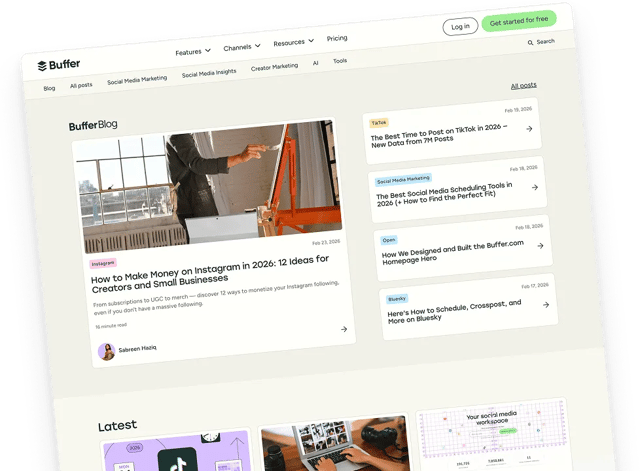640x471 pixels.
Task: Click arrow on Social Media Scheduling Tools card
Action: [535, 187]
